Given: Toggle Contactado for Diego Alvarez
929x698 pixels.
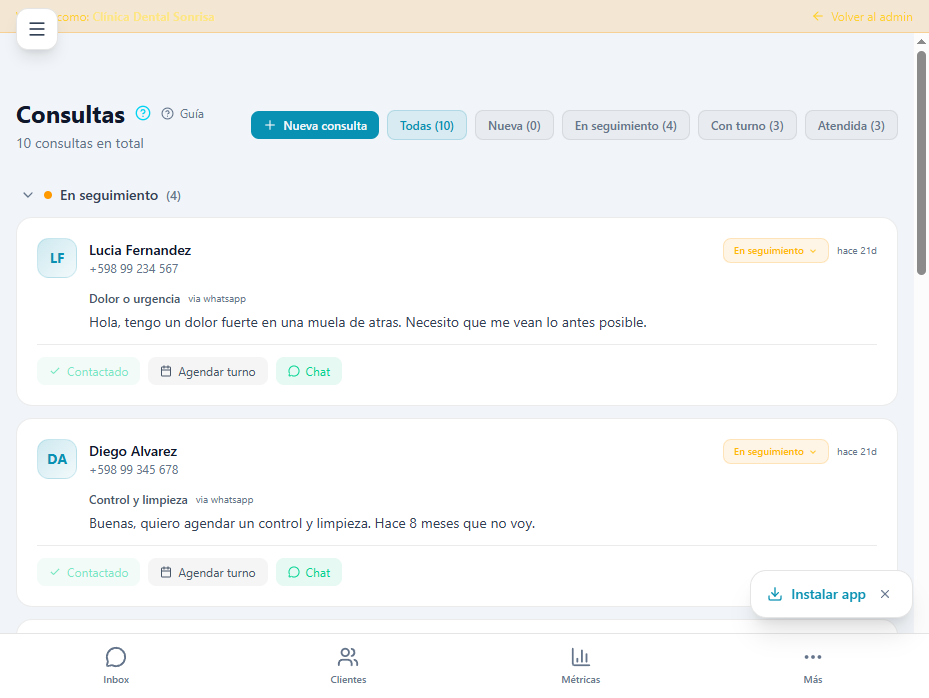Looking at the screenshot, I should tap(89, 572).
